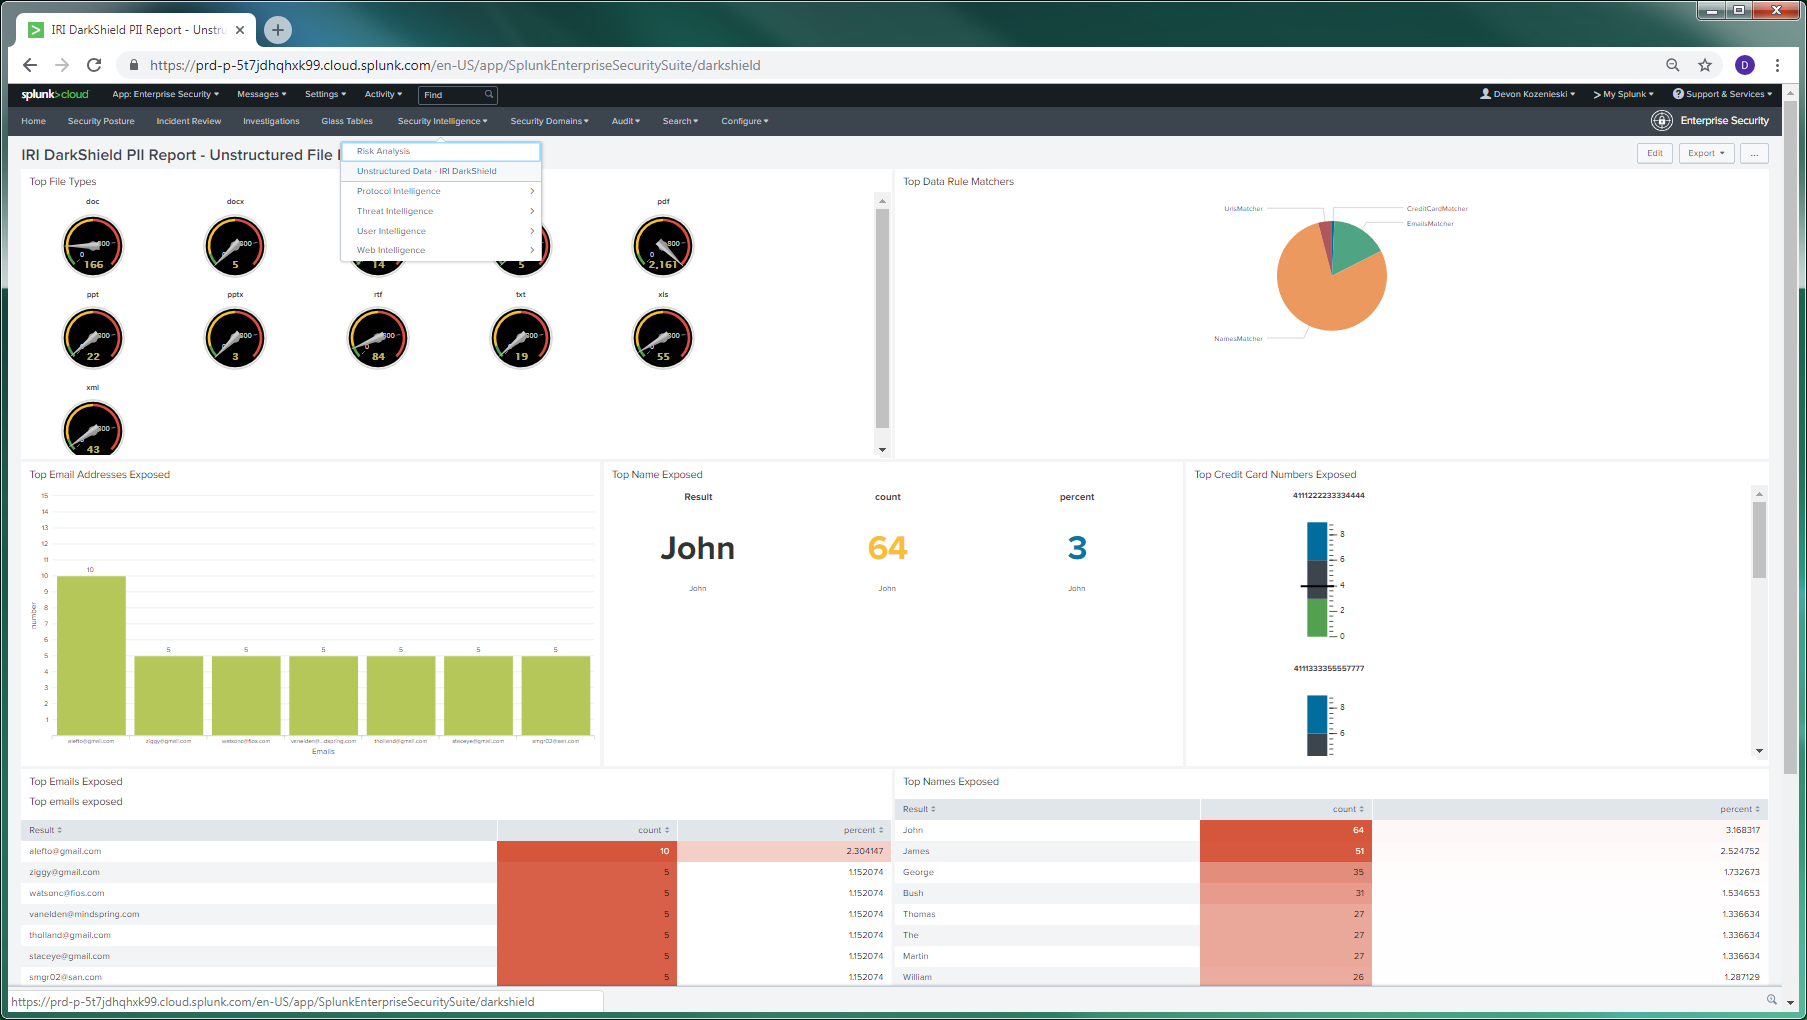Click the Enterprise Security shield icon

(1661, 120)
